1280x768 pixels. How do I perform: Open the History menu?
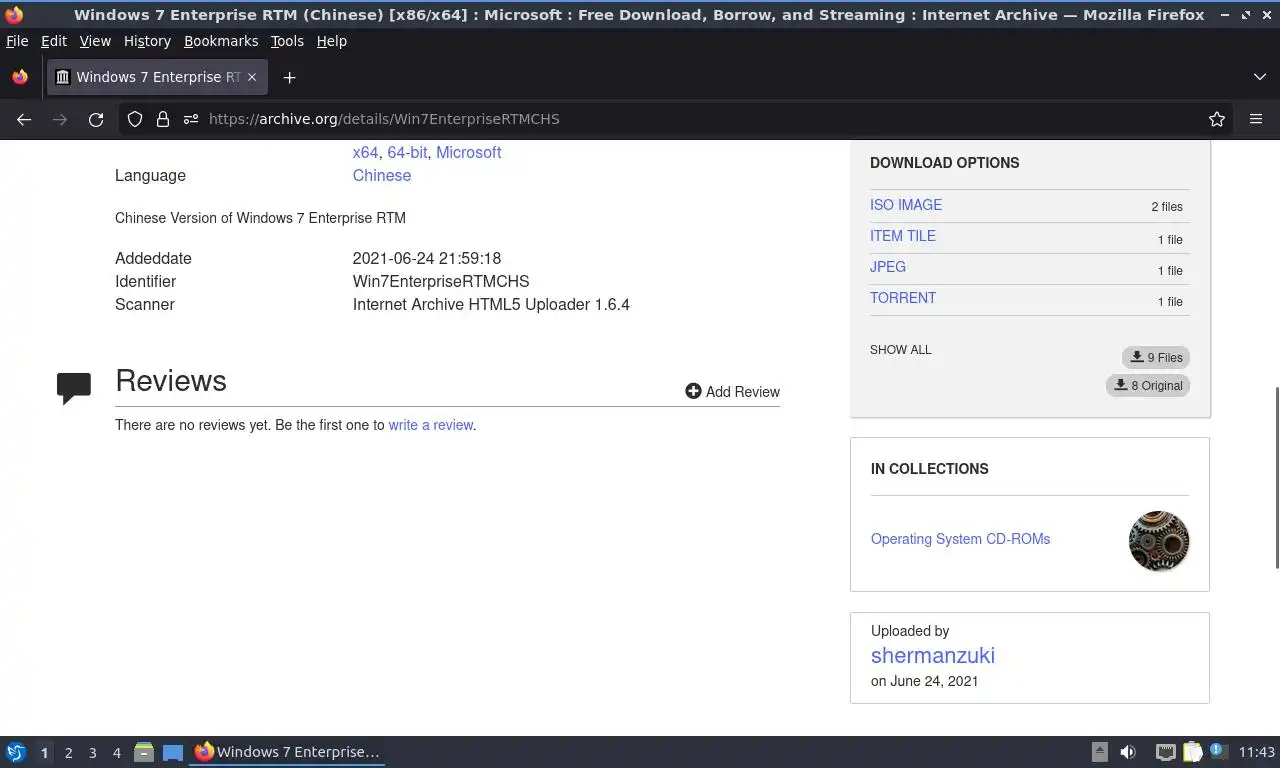tap(147, 41)
